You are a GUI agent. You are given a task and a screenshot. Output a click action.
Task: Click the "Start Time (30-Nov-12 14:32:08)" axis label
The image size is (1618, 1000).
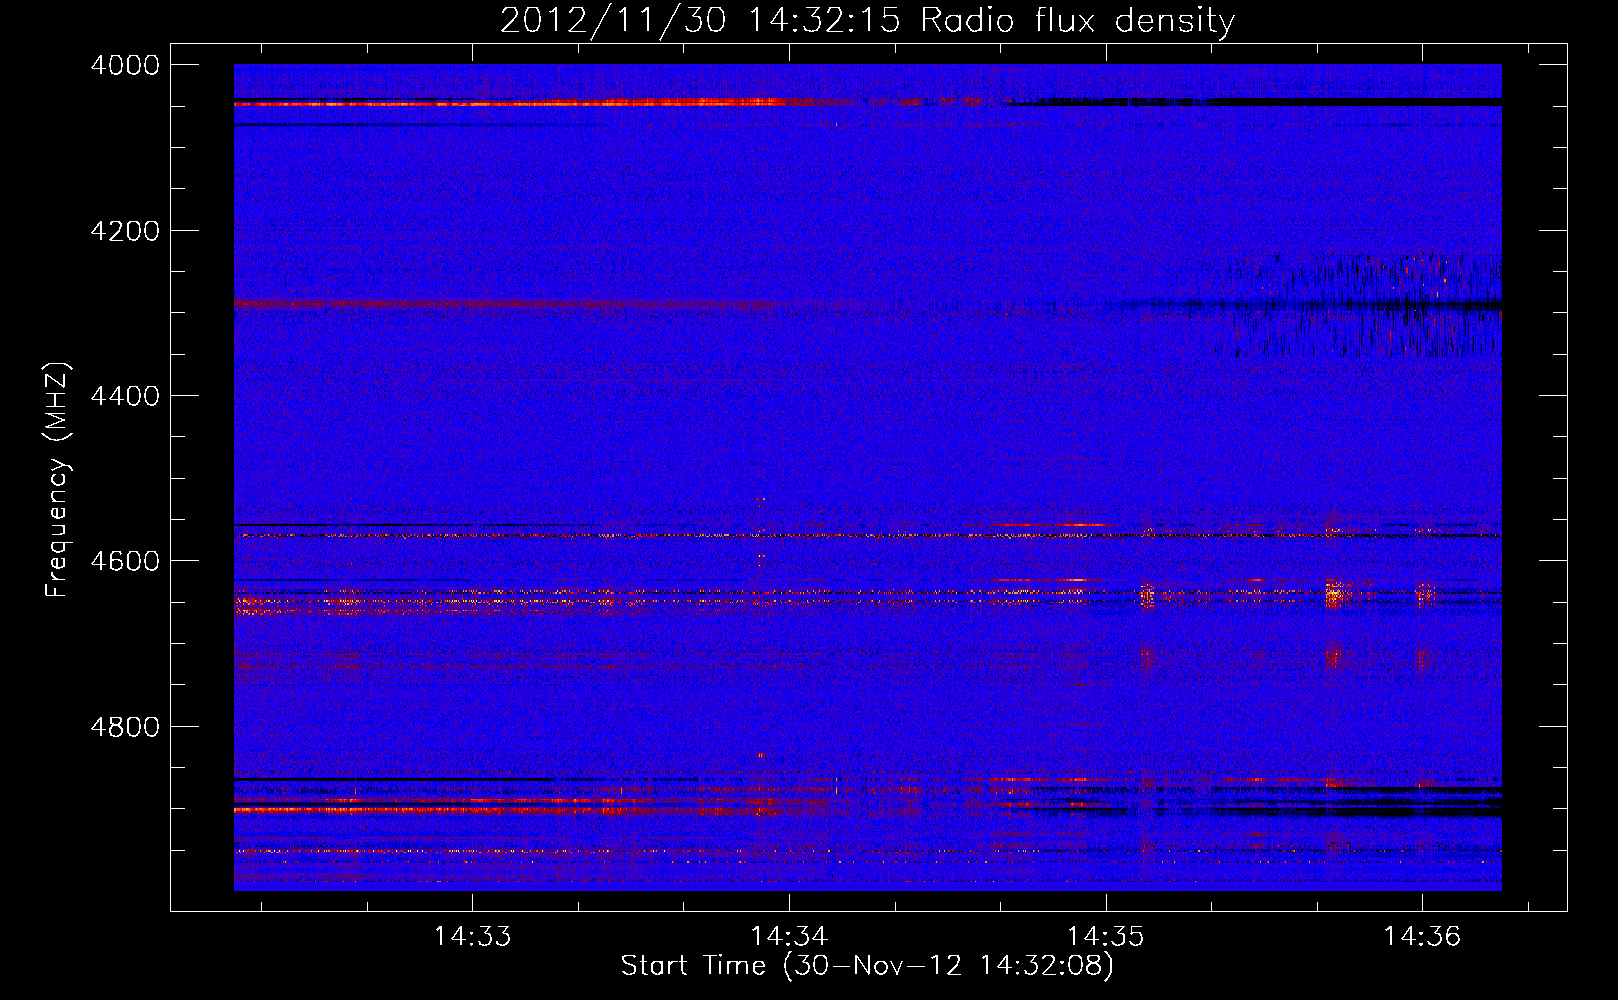pyautogui.click(x=867, y=966)
